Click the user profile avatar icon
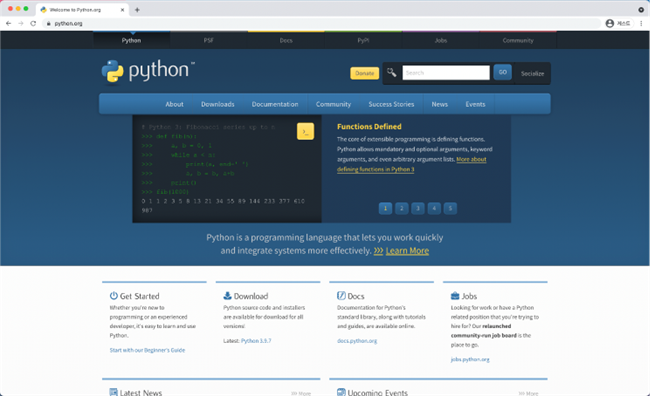Viewport: 652px width, 397px height. (610, 23)
